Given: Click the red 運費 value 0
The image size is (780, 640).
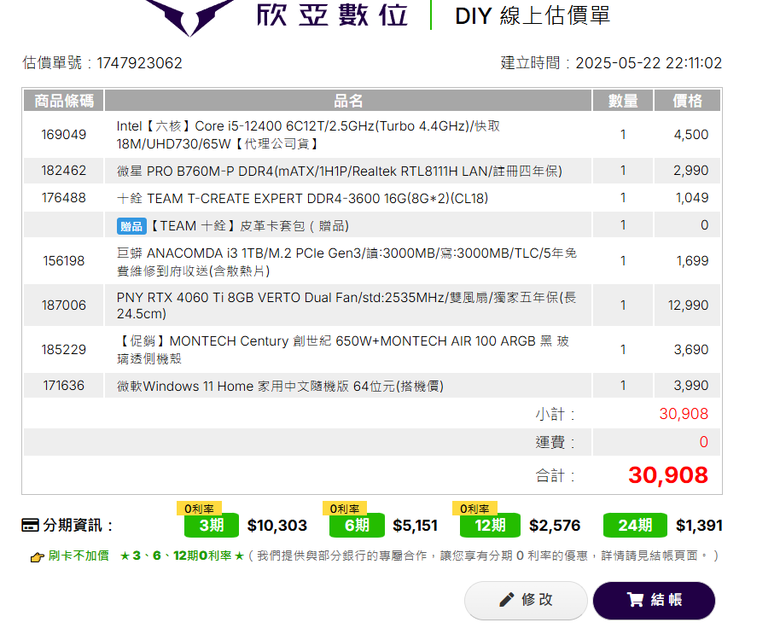Looking at the screenshot, I should click(703, 442).
